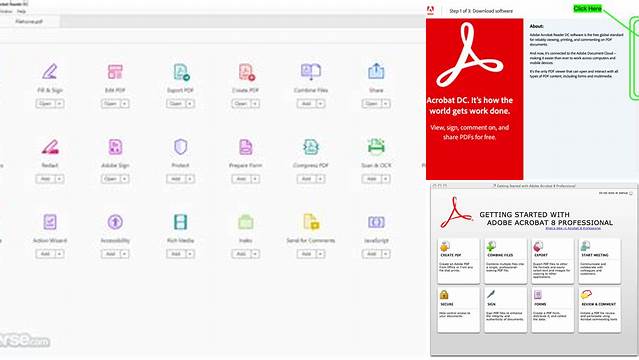The image size is (639, 360).
Task: Select the JavaScript tool icon
Action: [x=376, y=222]
